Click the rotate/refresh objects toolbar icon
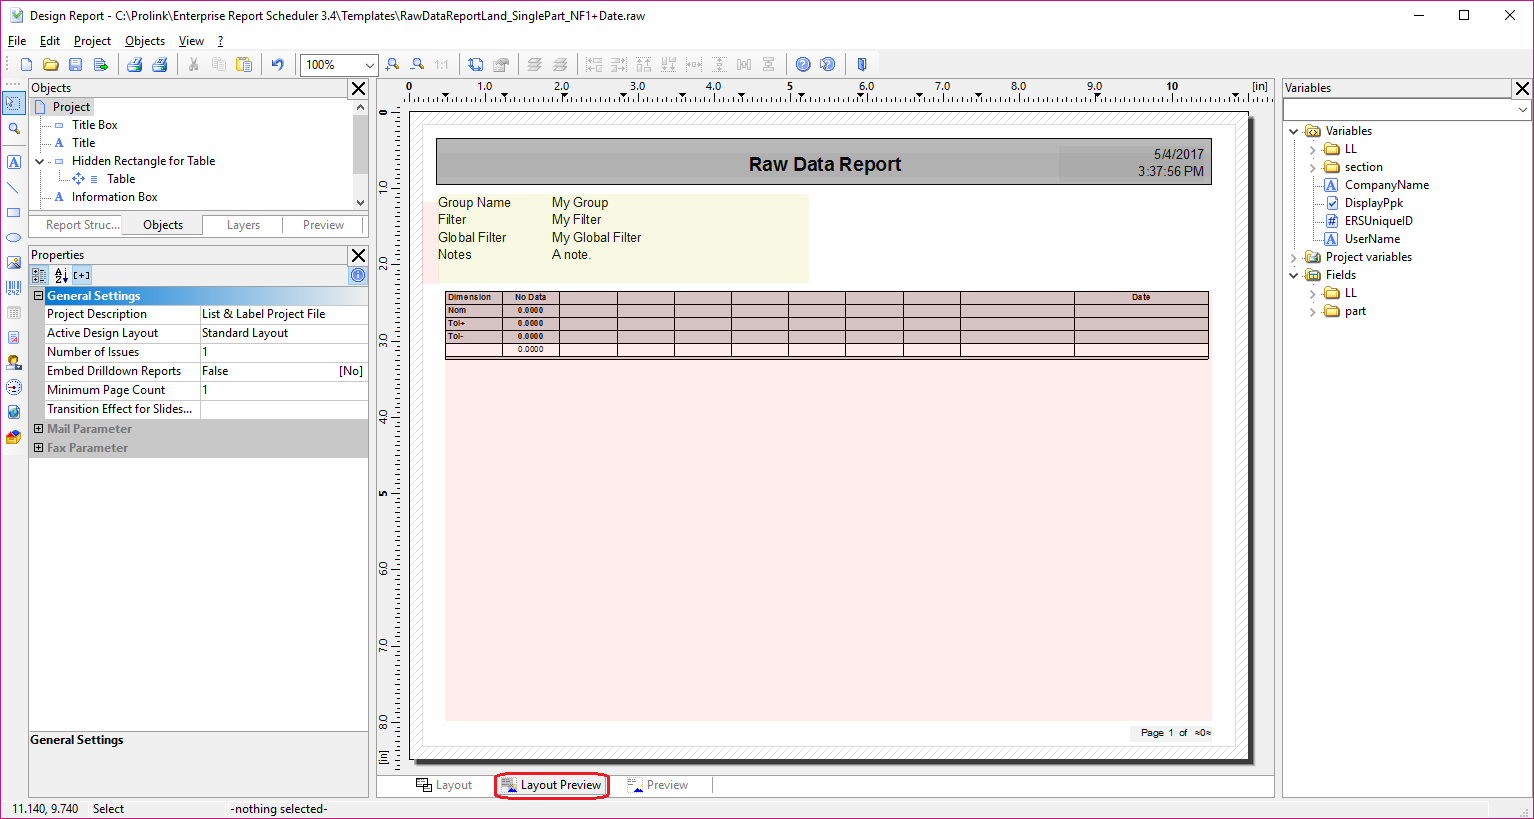This screenshot has width=1534, height=819. click(x=476, y=65)
